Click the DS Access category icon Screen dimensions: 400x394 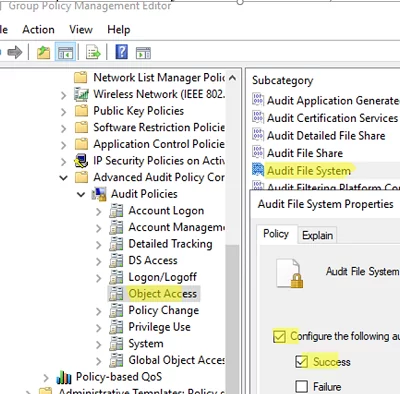tap(116, 260)
